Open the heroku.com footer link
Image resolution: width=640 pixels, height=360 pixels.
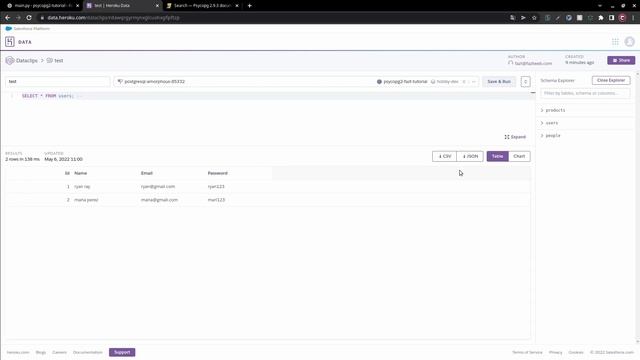click(18, 352)
